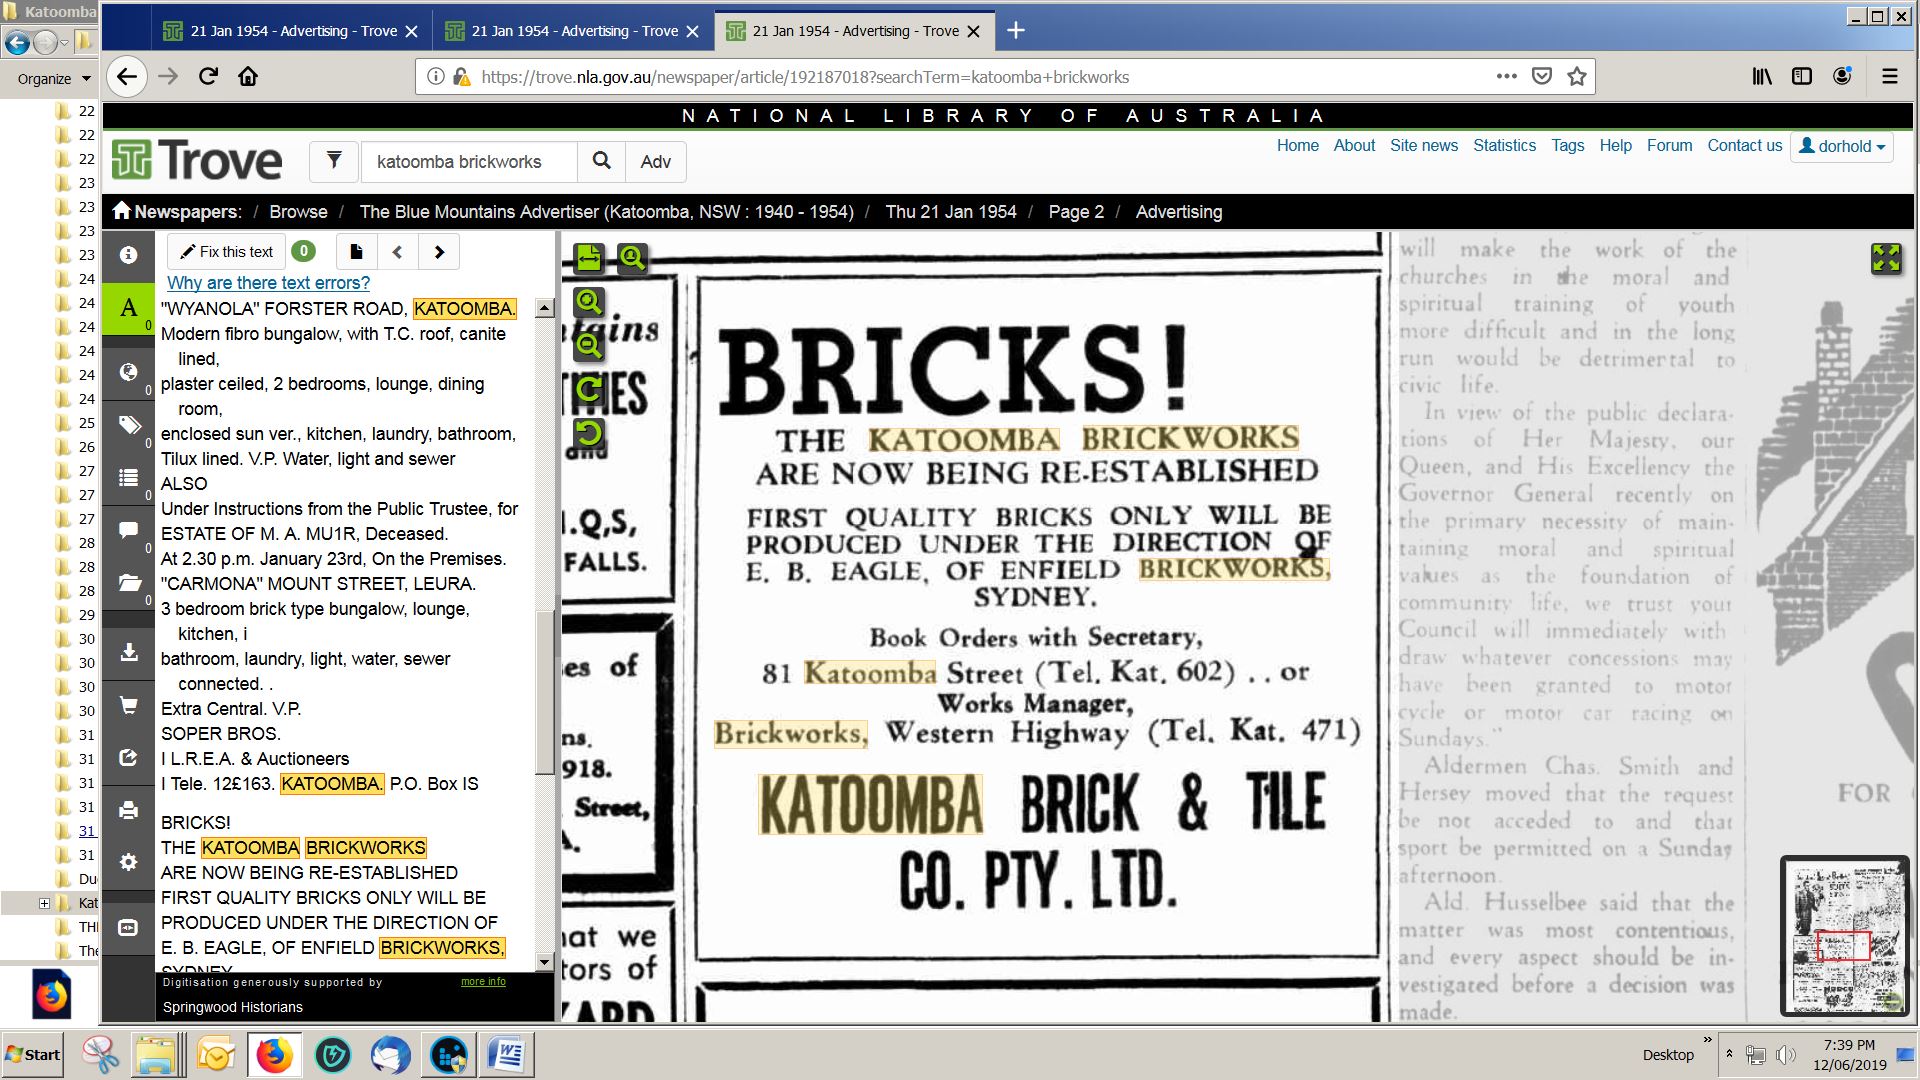Open Page 2 breadcrumb
The height and width of the screenshot is (1080, 1920).
click(1076, 212)
